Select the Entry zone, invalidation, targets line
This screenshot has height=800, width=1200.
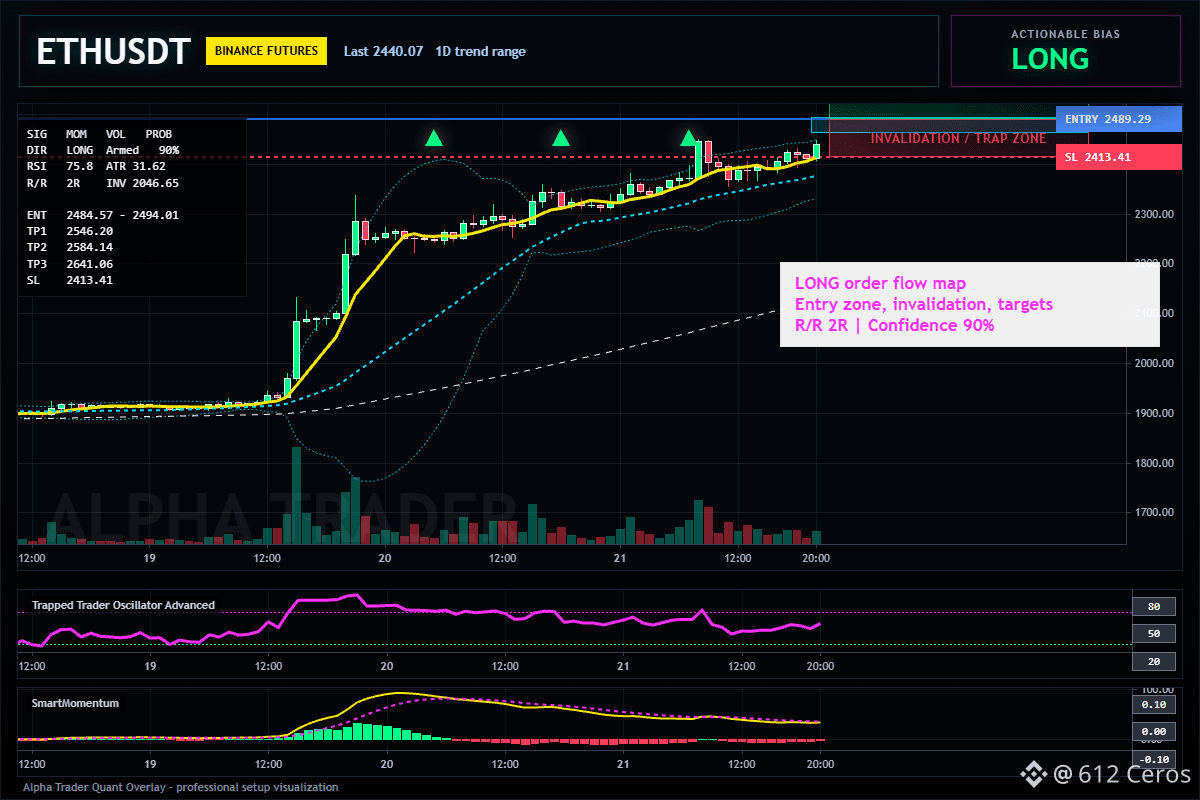pos(924,304)
